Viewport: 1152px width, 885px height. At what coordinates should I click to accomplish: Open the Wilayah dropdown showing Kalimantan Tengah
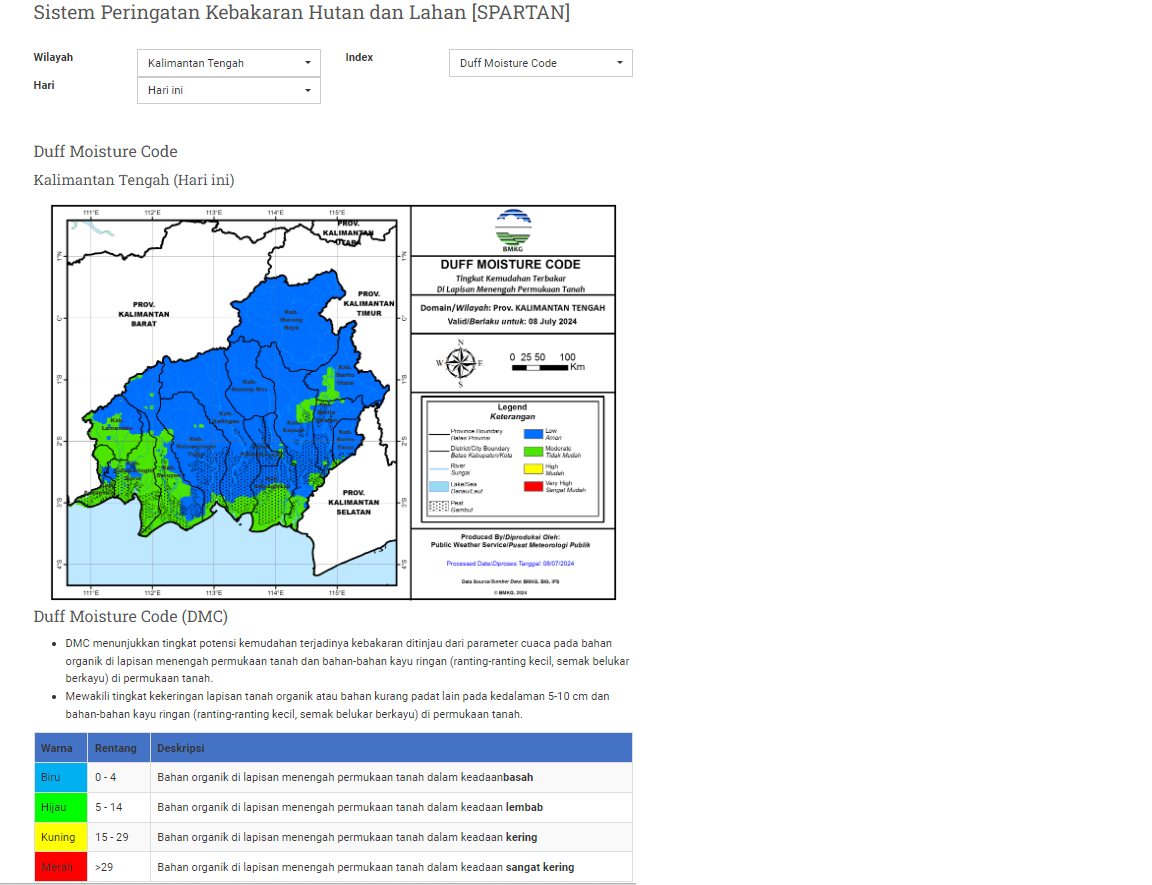228,63
